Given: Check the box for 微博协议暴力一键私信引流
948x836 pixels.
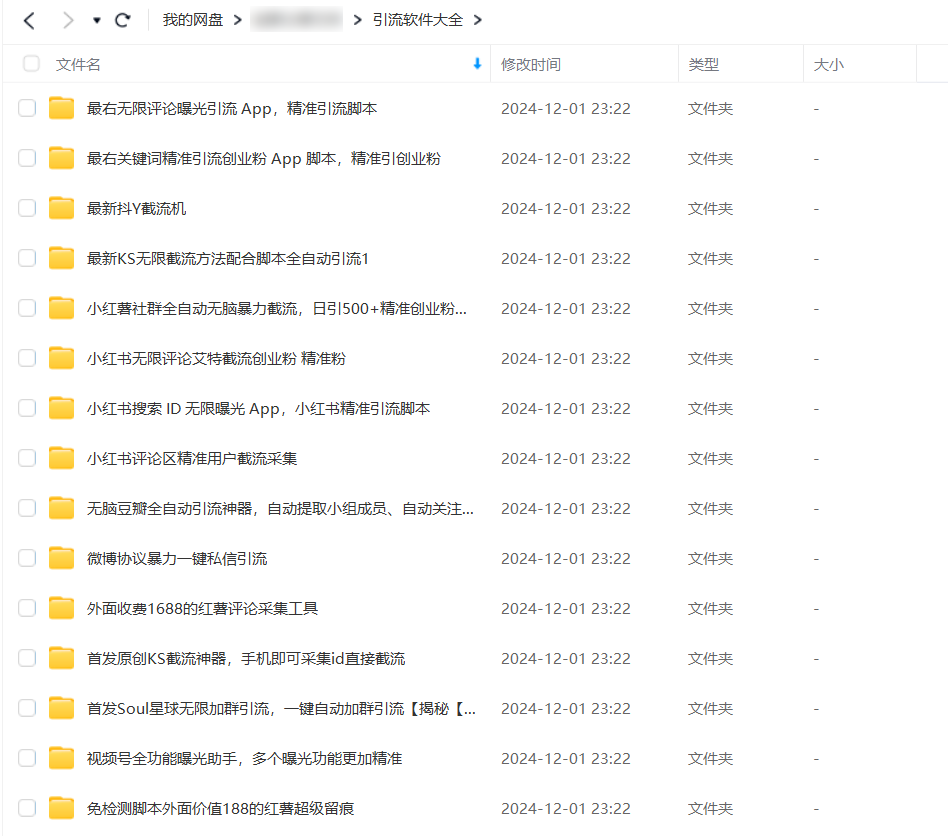Looking at the screenshot, I should coord(27,558).
